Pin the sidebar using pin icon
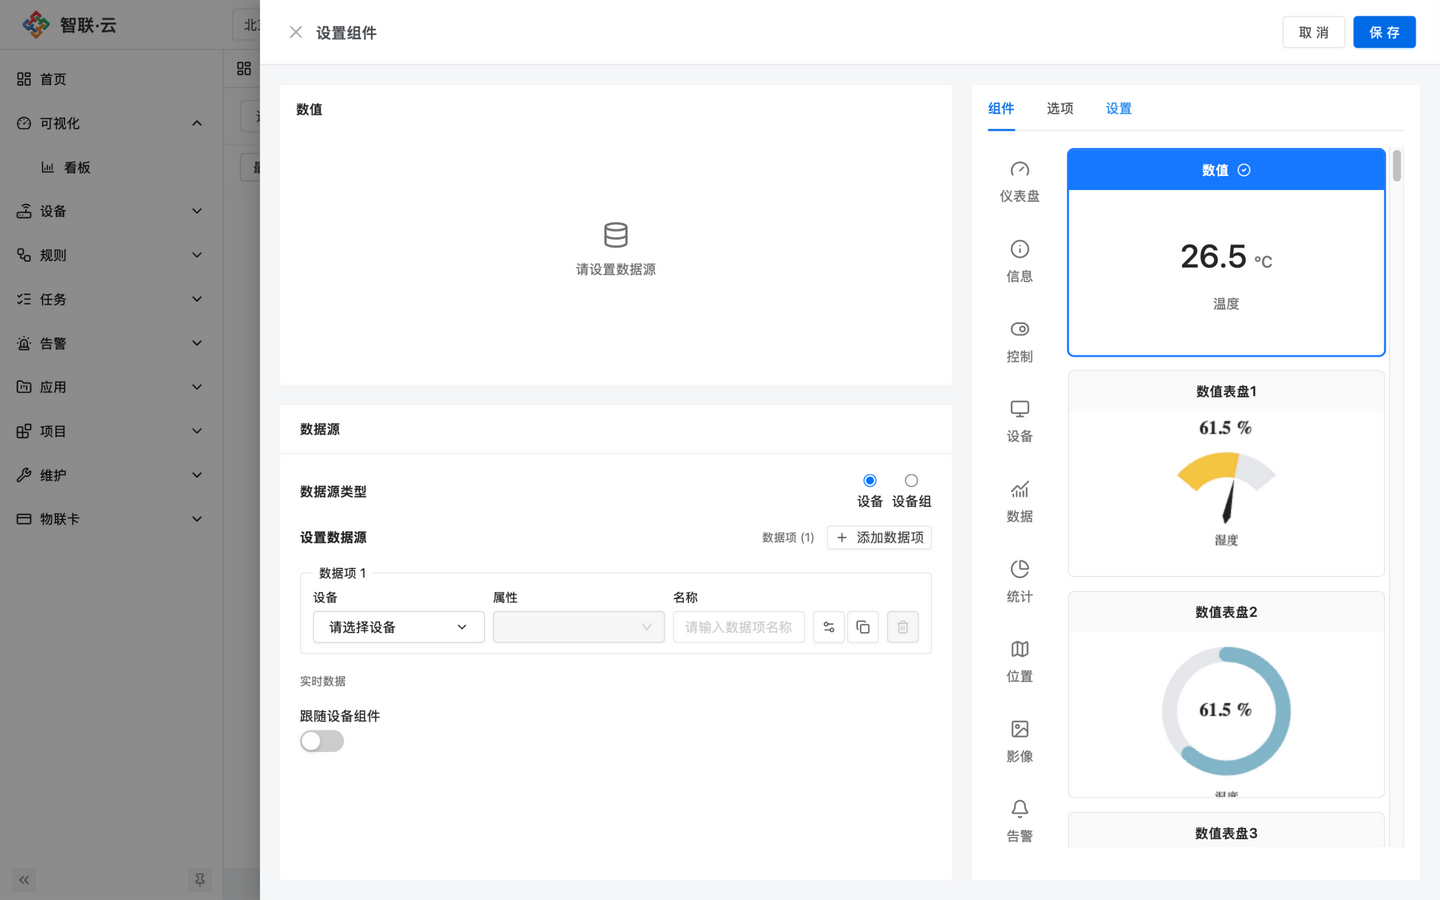Screen dimensions: 1440x900 tap(200, 880)
